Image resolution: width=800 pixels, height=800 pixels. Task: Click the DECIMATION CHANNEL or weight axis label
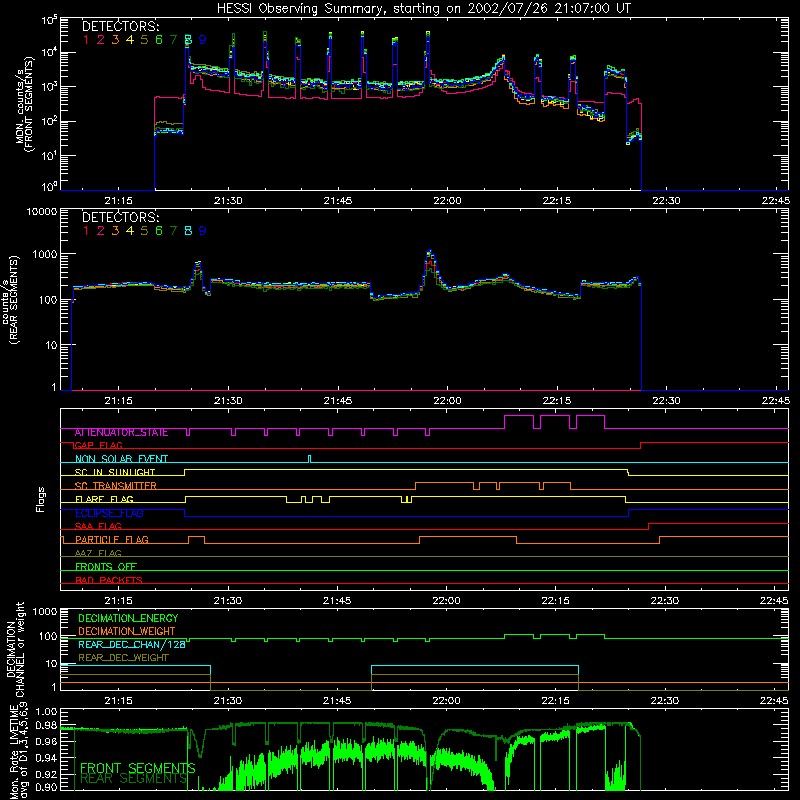tap(15, 650)
